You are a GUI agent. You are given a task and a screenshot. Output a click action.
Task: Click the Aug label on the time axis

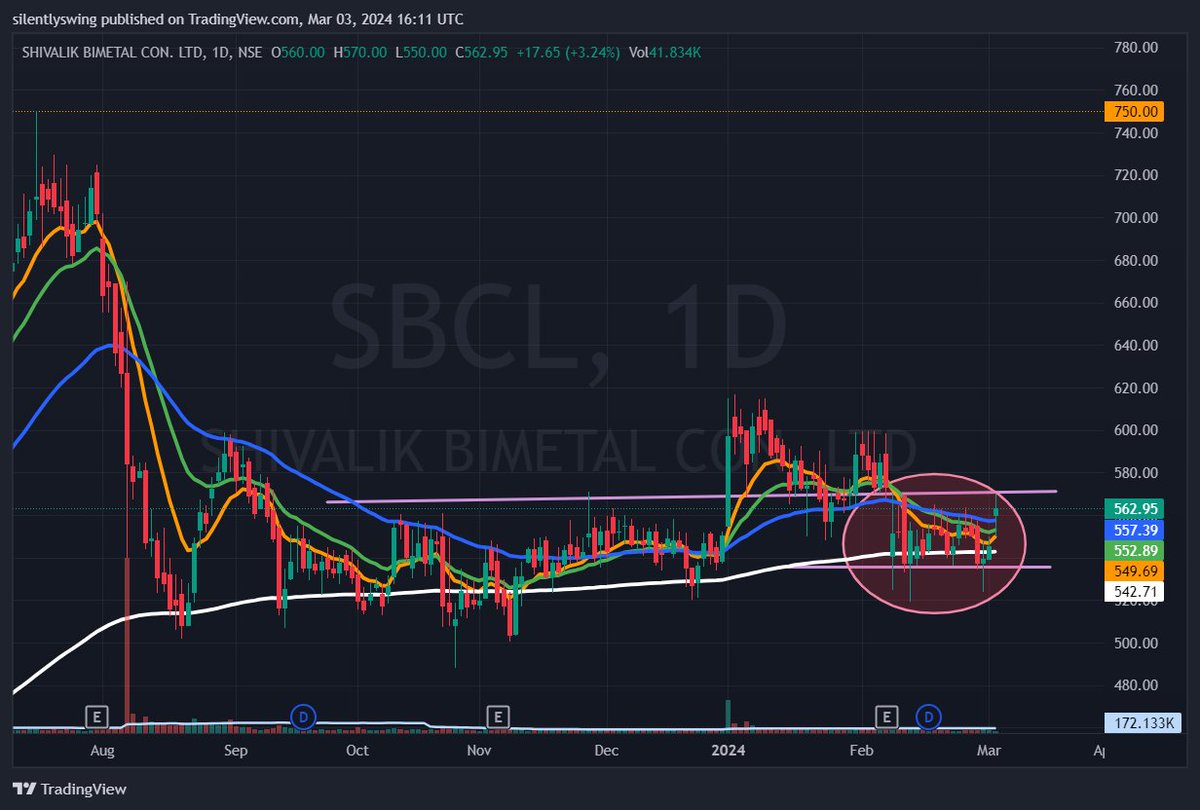tap(103, 749)
